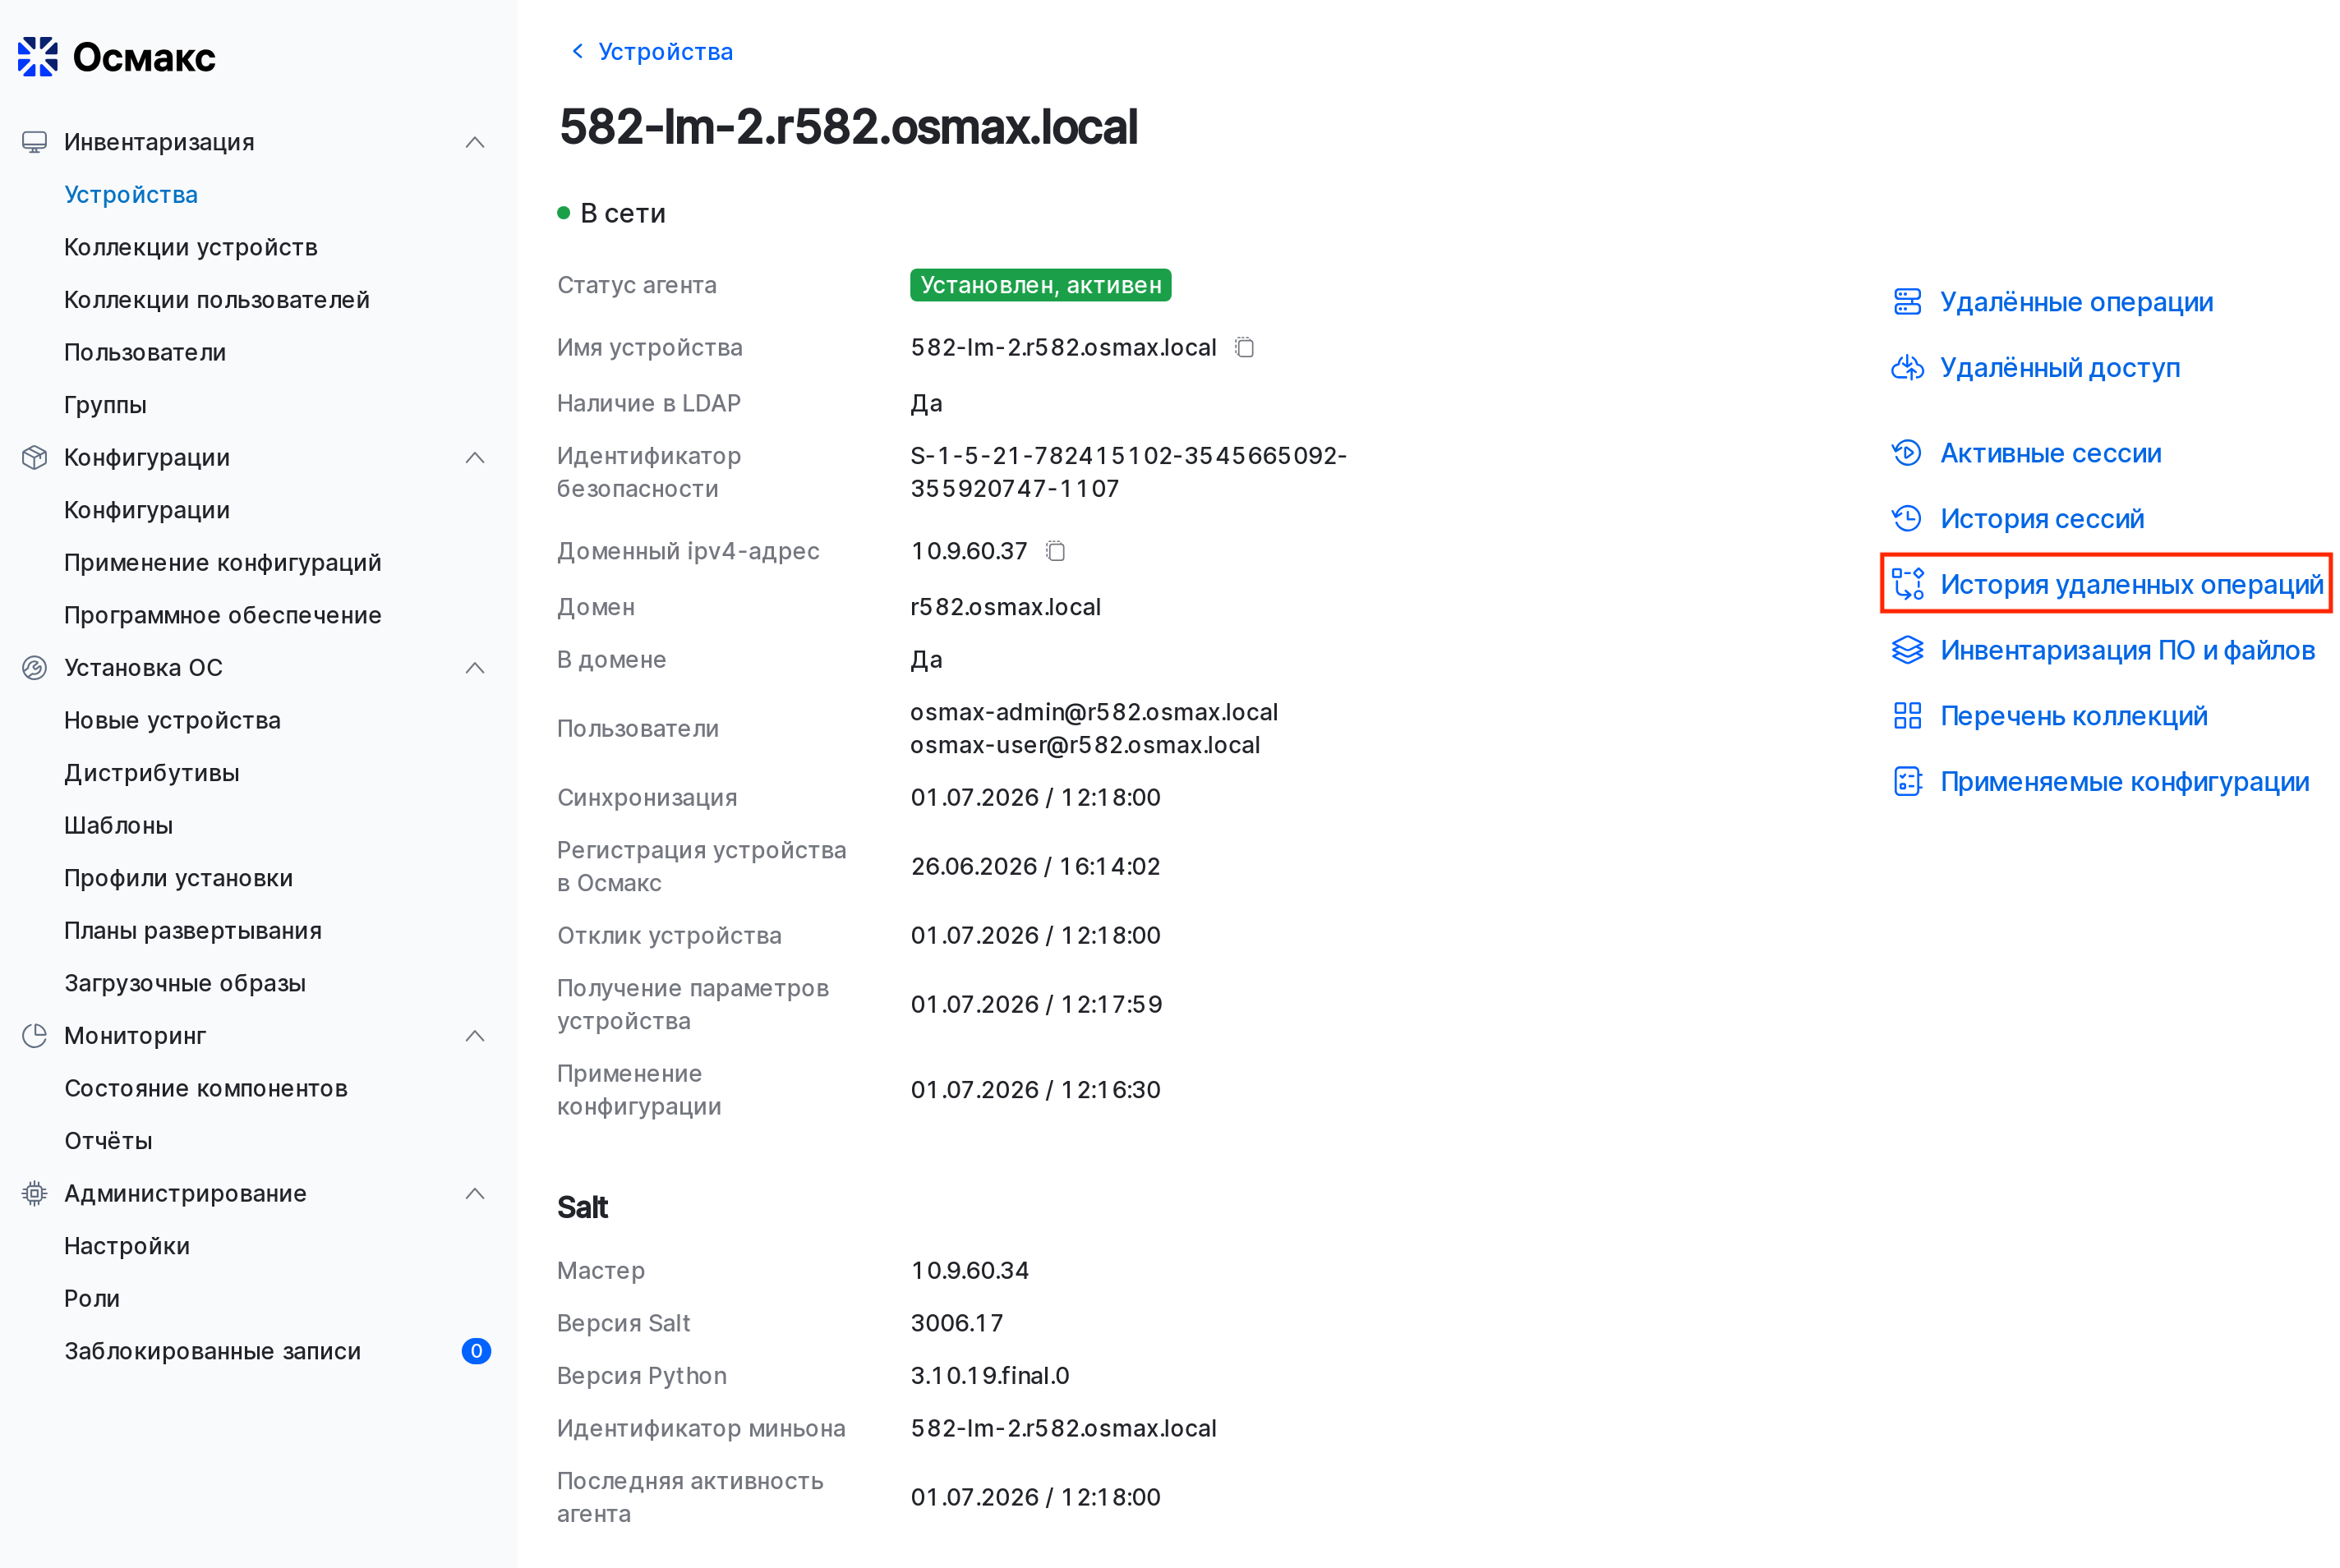Click the back chevron next to Устройства
Screen dimensions: 2340x1568
[x=577, y=51]
